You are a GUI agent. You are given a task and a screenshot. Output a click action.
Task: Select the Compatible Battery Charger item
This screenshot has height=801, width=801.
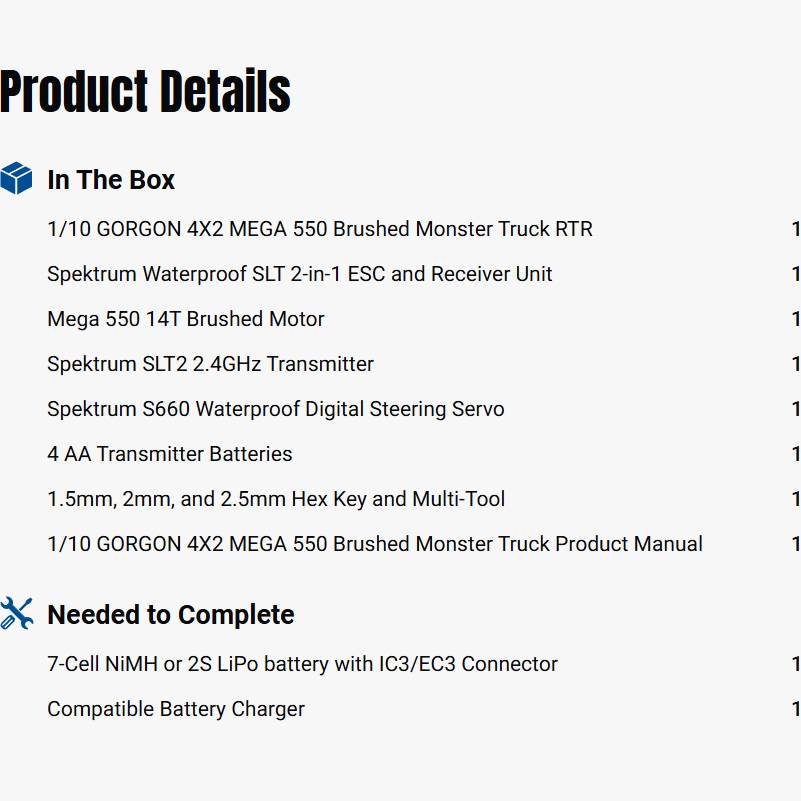coord(176,709)
